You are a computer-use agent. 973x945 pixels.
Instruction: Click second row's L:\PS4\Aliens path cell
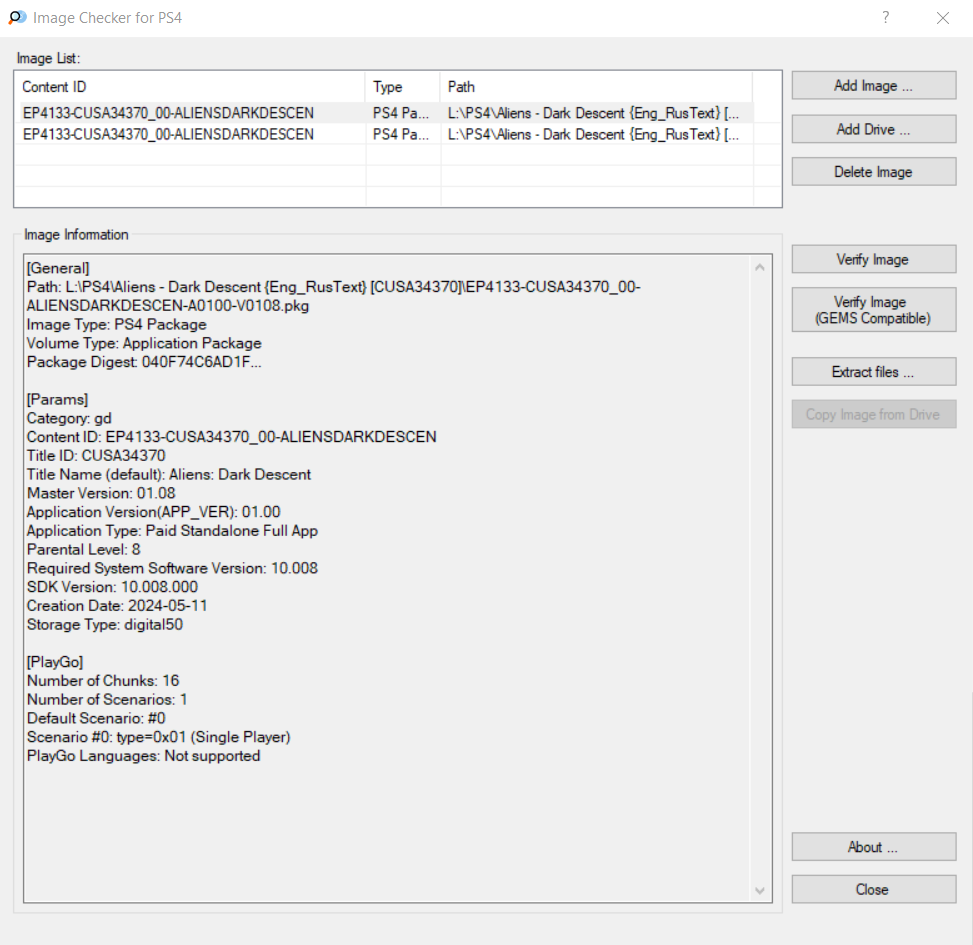pos(593,134)
